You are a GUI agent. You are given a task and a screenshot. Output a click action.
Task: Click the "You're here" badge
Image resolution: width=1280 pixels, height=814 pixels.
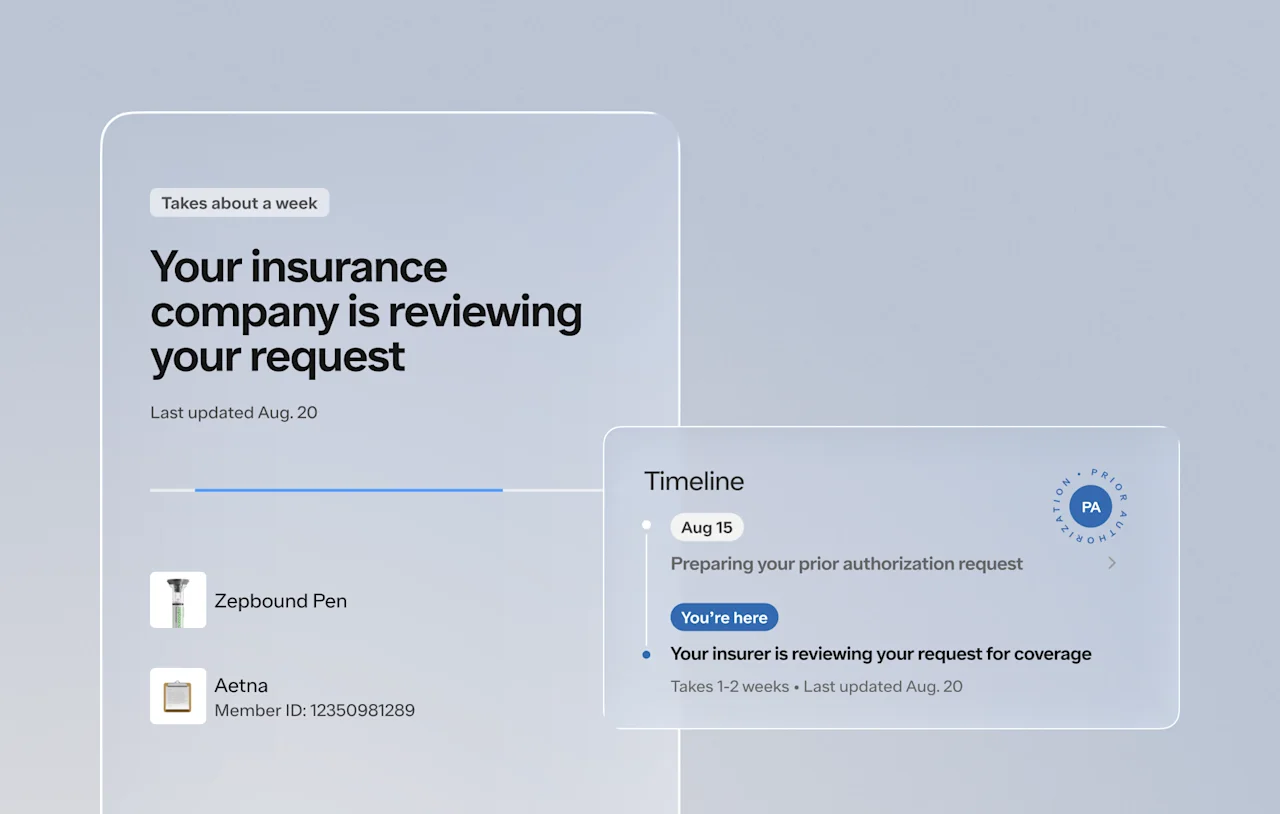click(724, 618)
